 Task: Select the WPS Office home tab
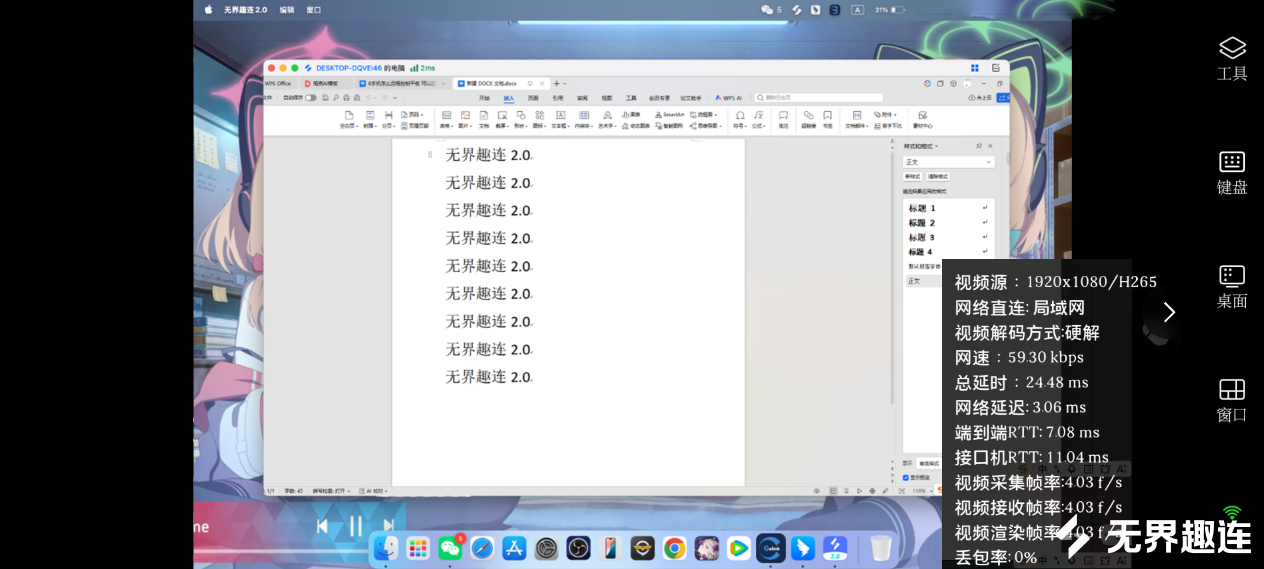tap(278, 83)
